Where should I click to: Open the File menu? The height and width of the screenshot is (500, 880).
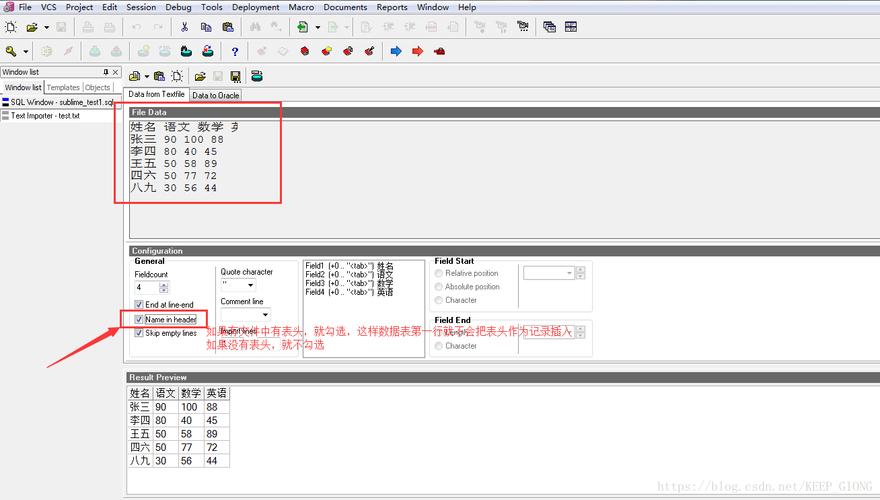pos(25,7)
